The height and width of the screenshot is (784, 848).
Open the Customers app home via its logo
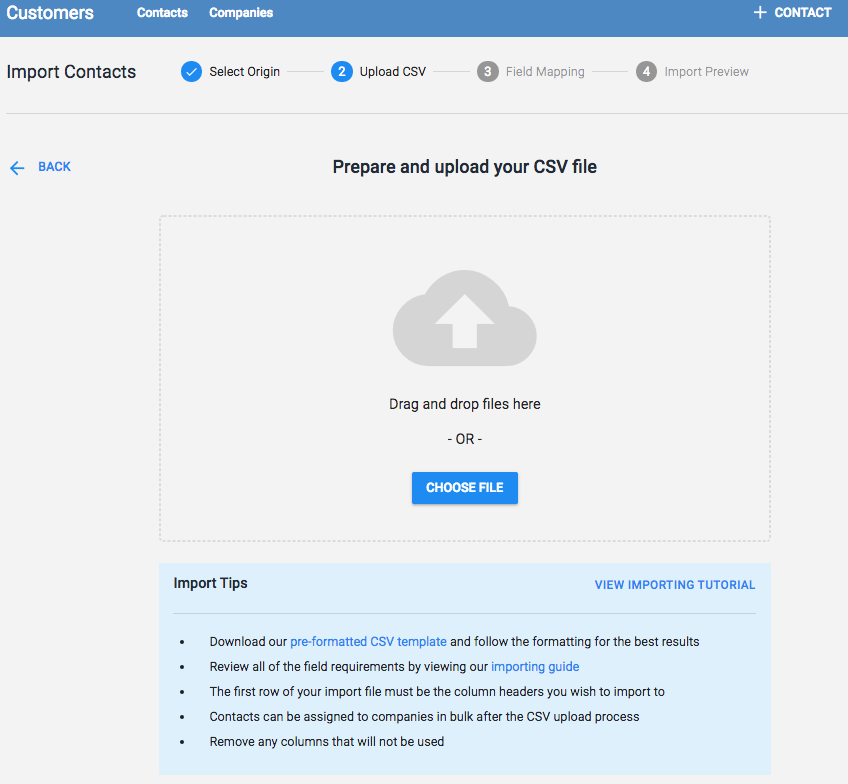pyautogui.click(x=50, y=13)
